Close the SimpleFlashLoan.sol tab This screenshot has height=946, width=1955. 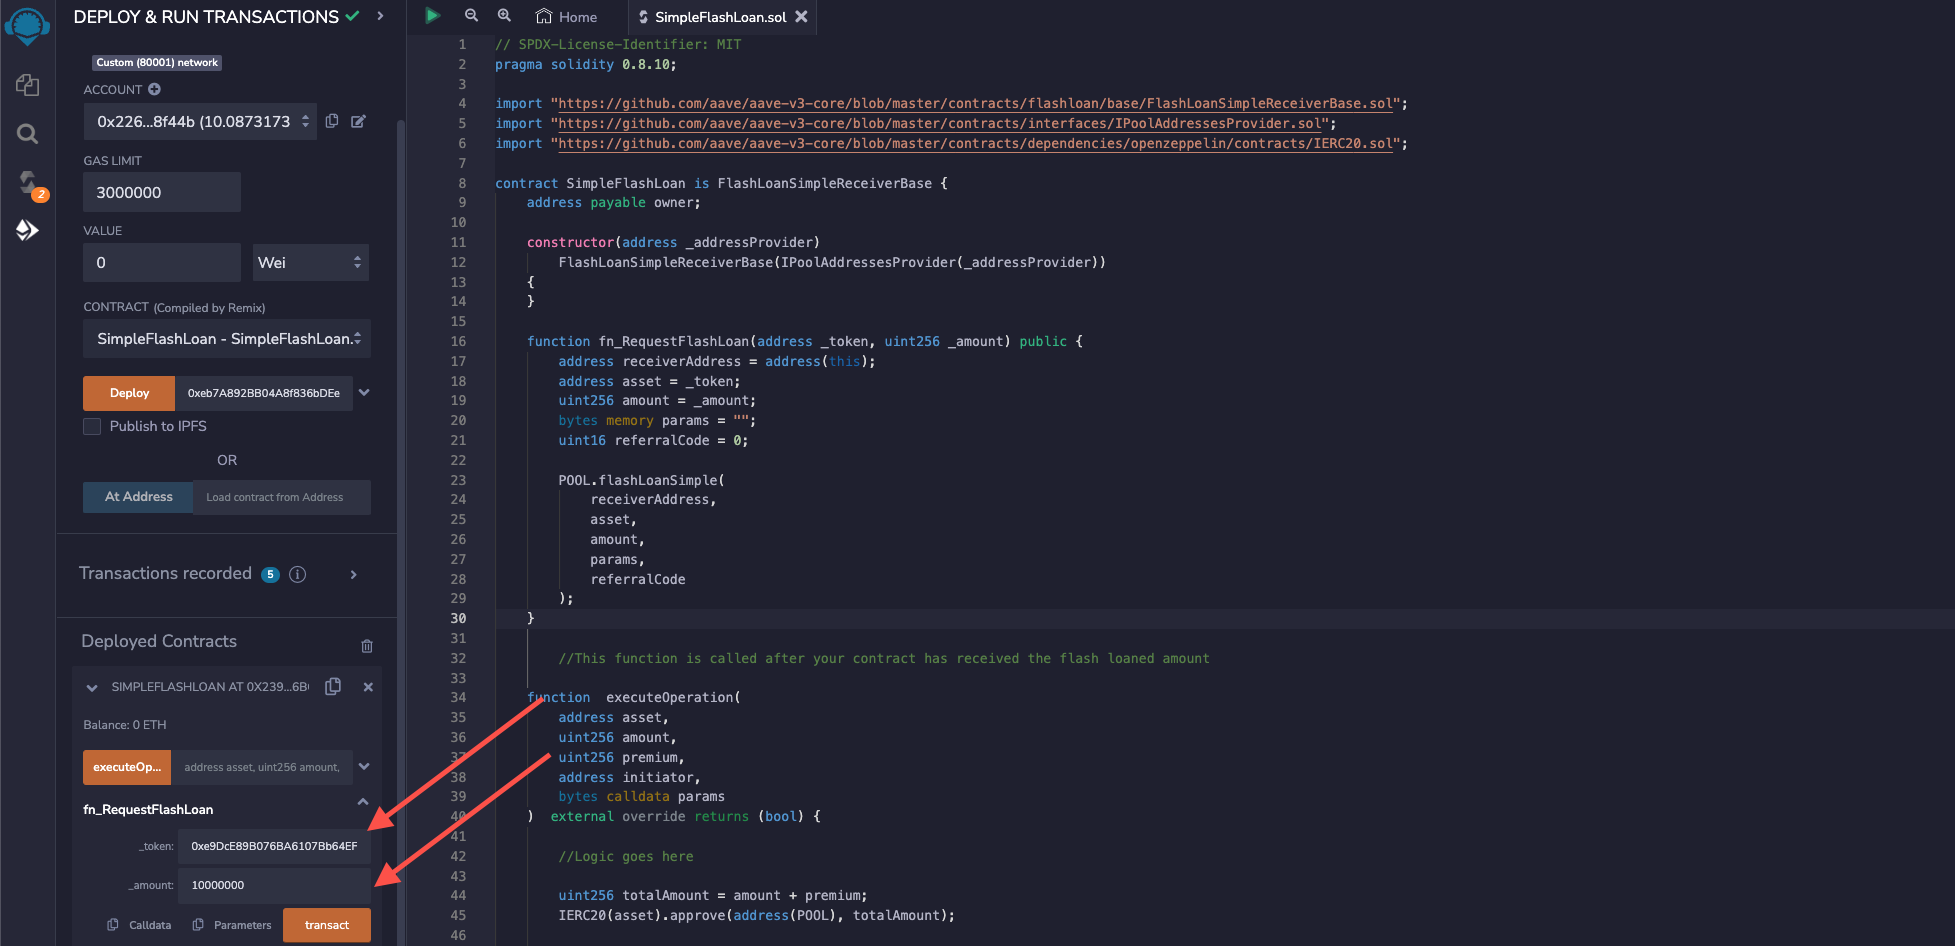(801, 17)
